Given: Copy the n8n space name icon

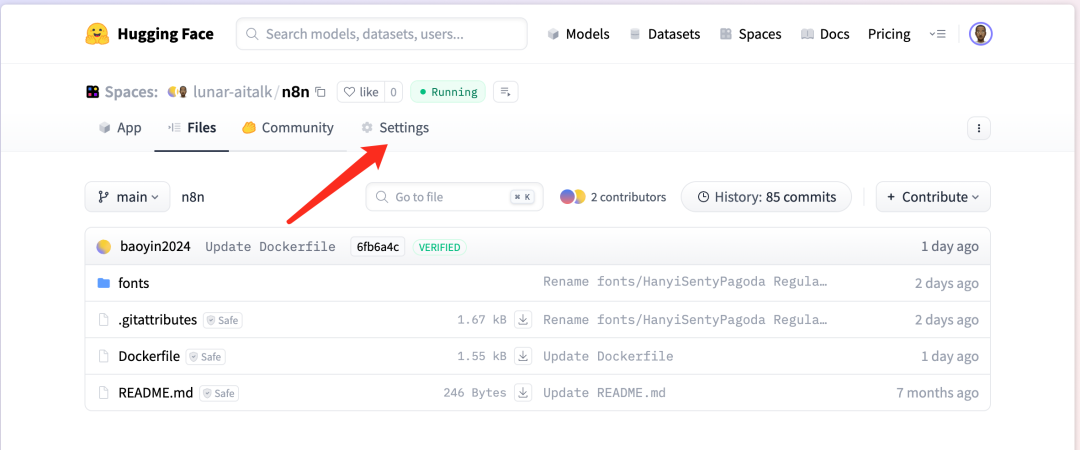Looking at the screenshot, I should coord(320,92).
